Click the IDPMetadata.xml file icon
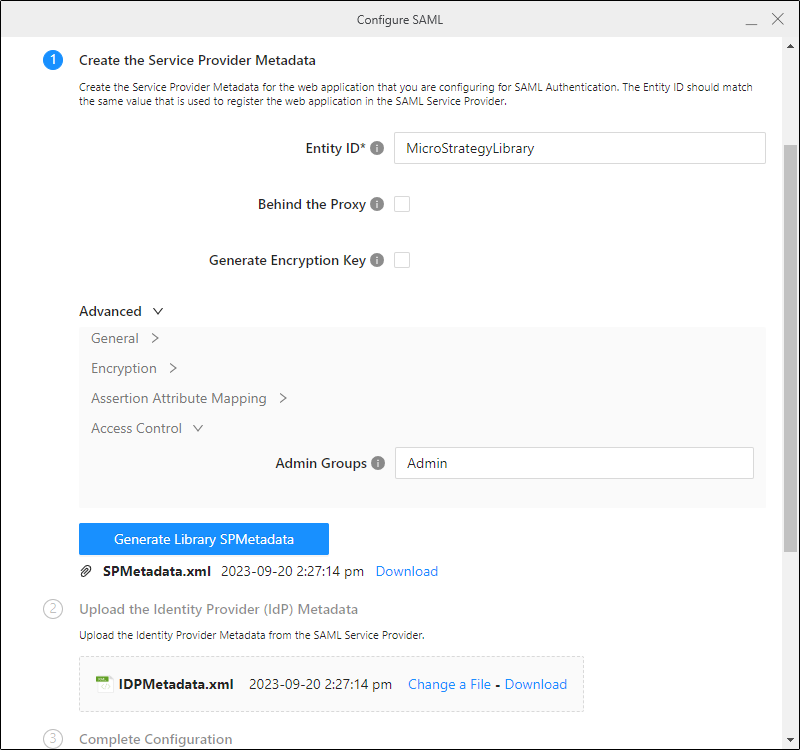This screenshot has height=750, width=800. tap(103, 684)
